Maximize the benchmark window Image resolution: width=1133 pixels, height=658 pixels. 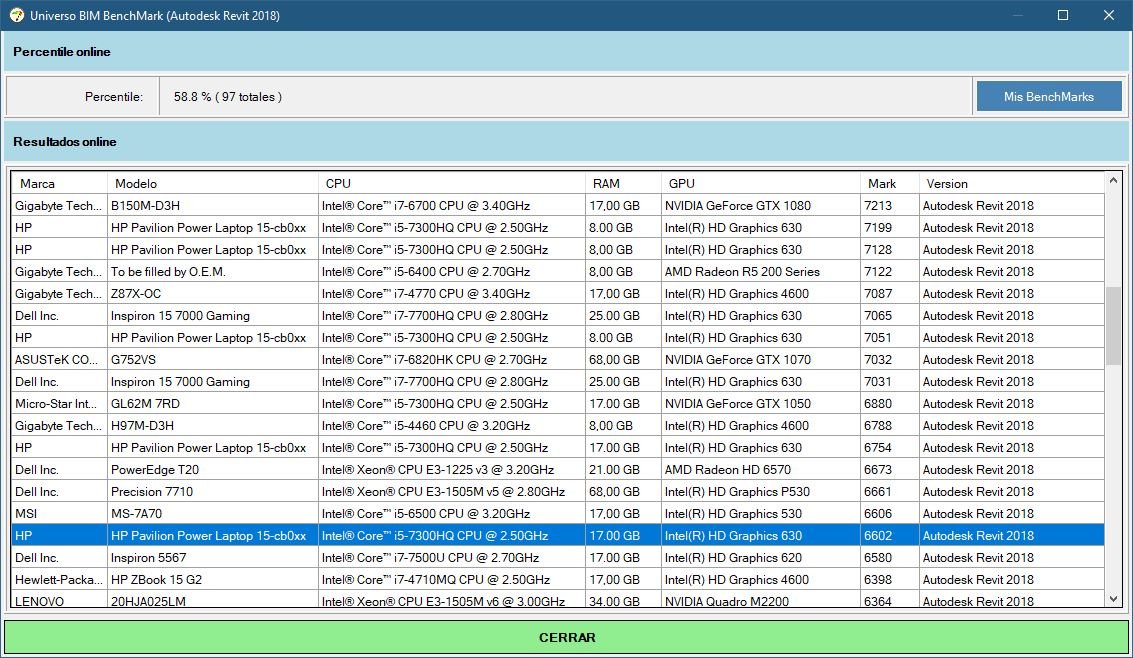pyautogui.click(x=1063, y=15)
